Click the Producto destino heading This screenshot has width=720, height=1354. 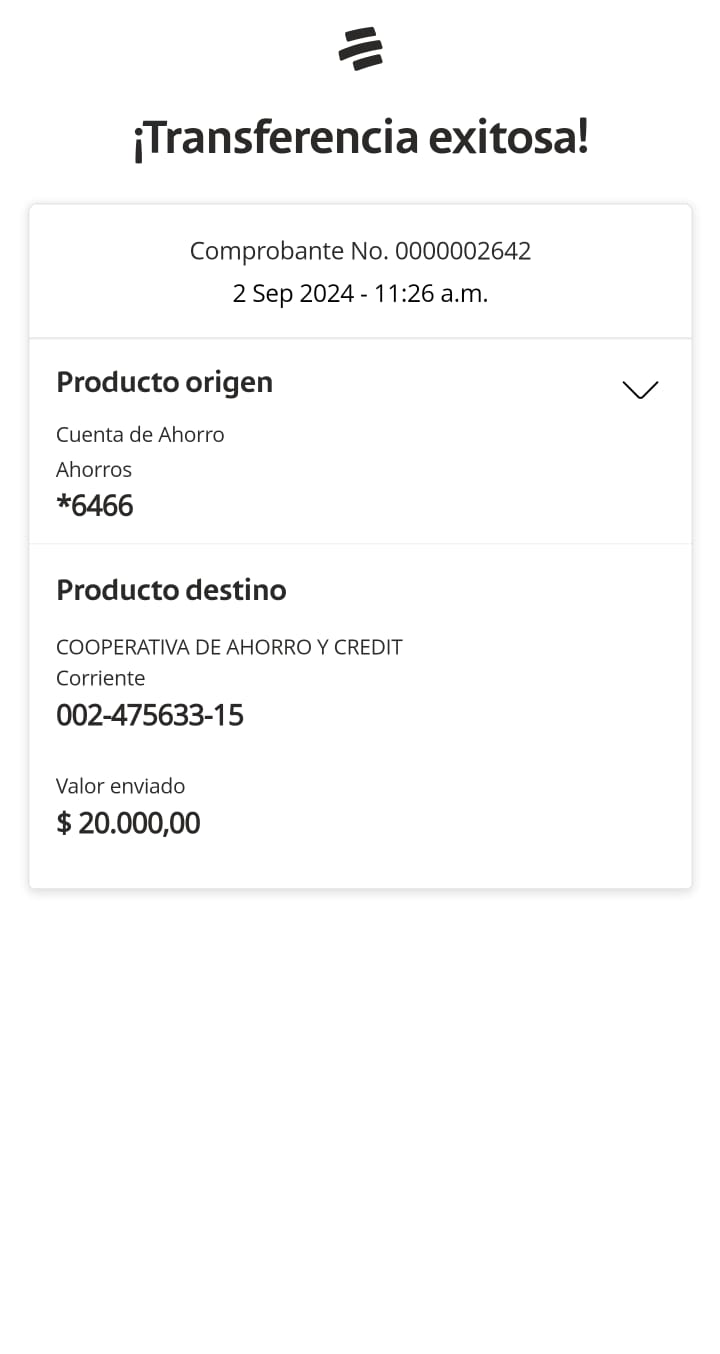[171, 590]
